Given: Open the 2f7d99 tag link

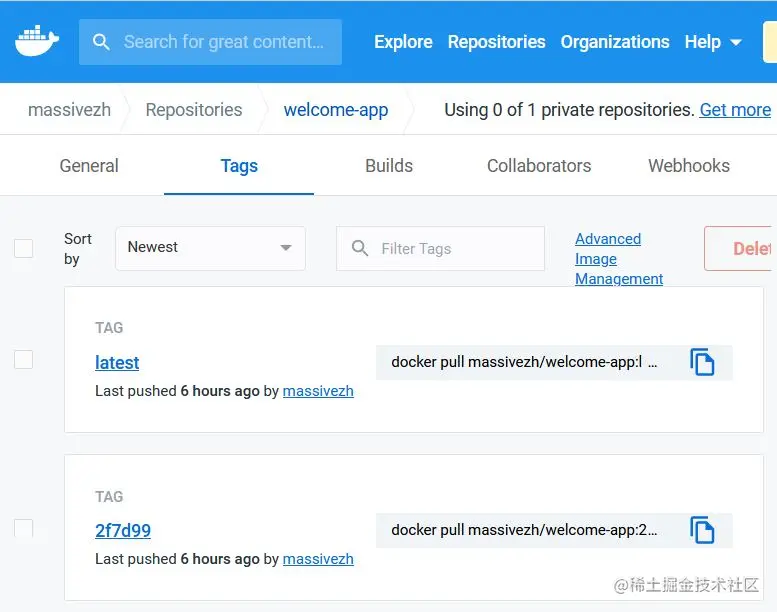Looking at the screenshot, I should (123, 531).
